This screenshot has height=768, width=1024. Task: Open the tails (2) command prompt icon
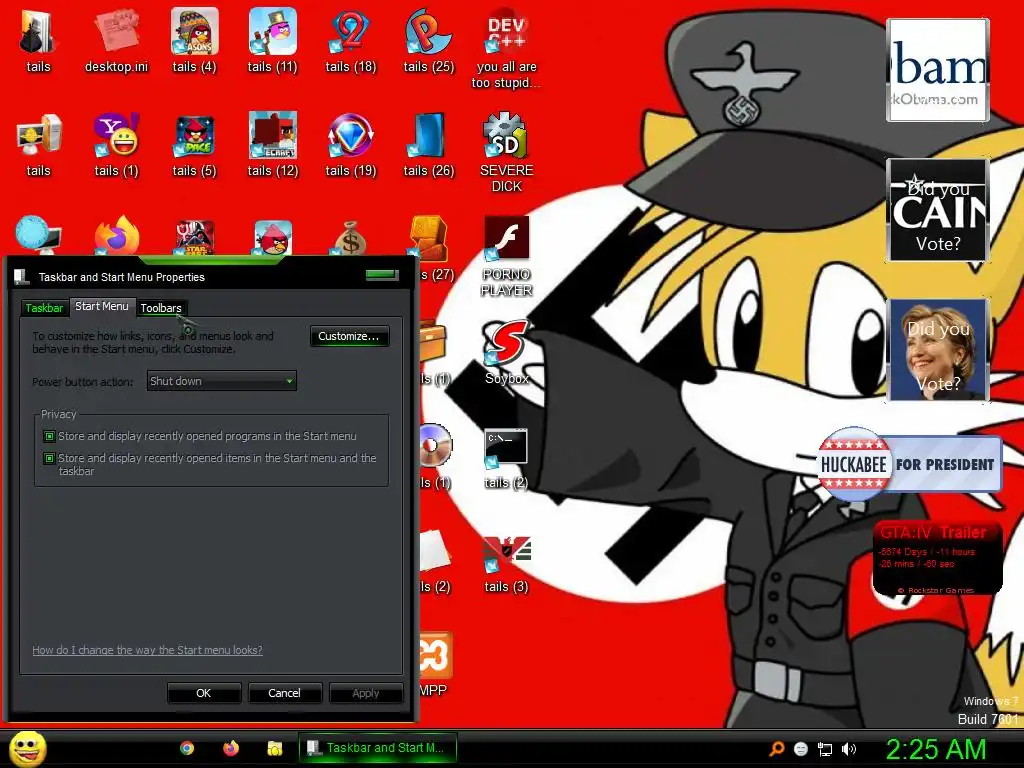click(x=506, y=458)
